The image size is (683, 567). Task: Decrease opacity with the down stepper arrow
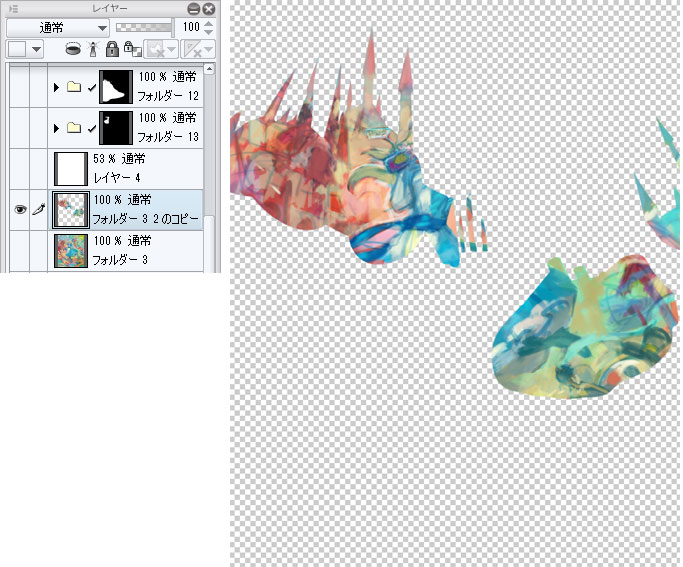point(209,33)
